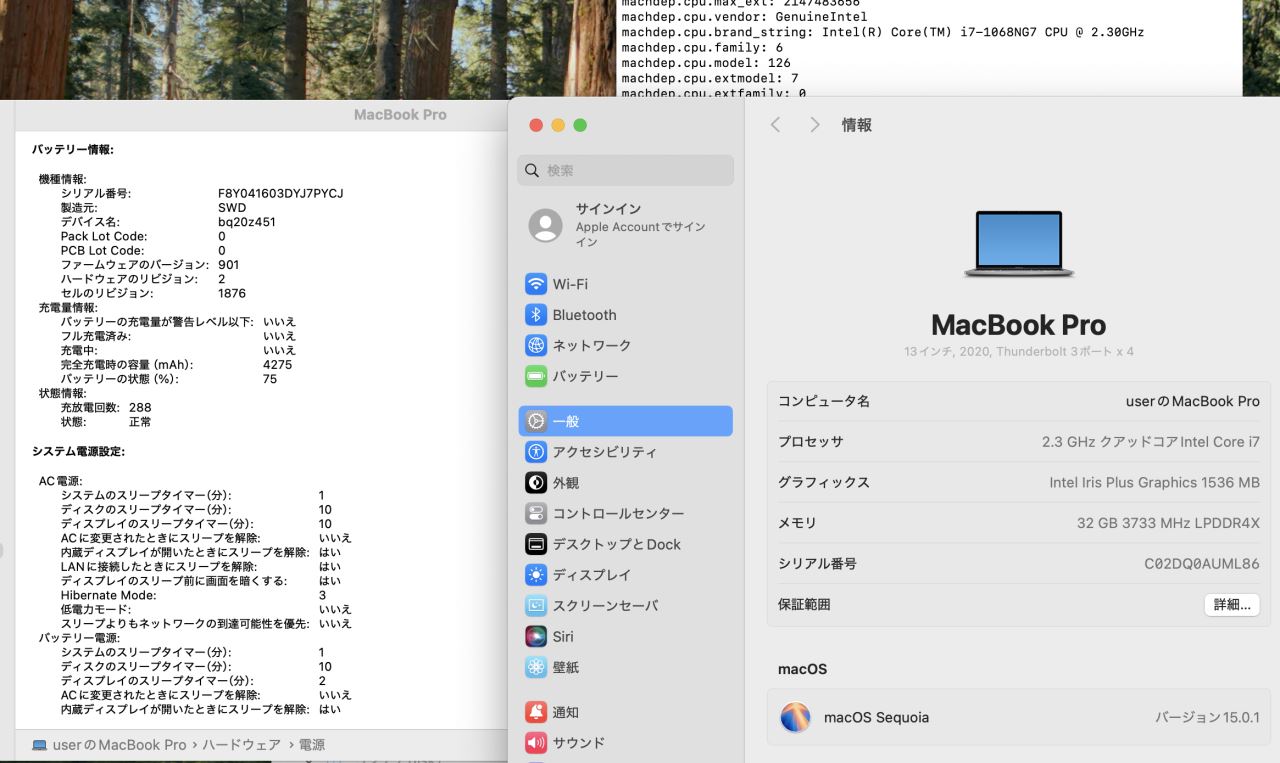Select the ネットワーク globe icon
The image size is (1280, 763).
coord(536,346)
